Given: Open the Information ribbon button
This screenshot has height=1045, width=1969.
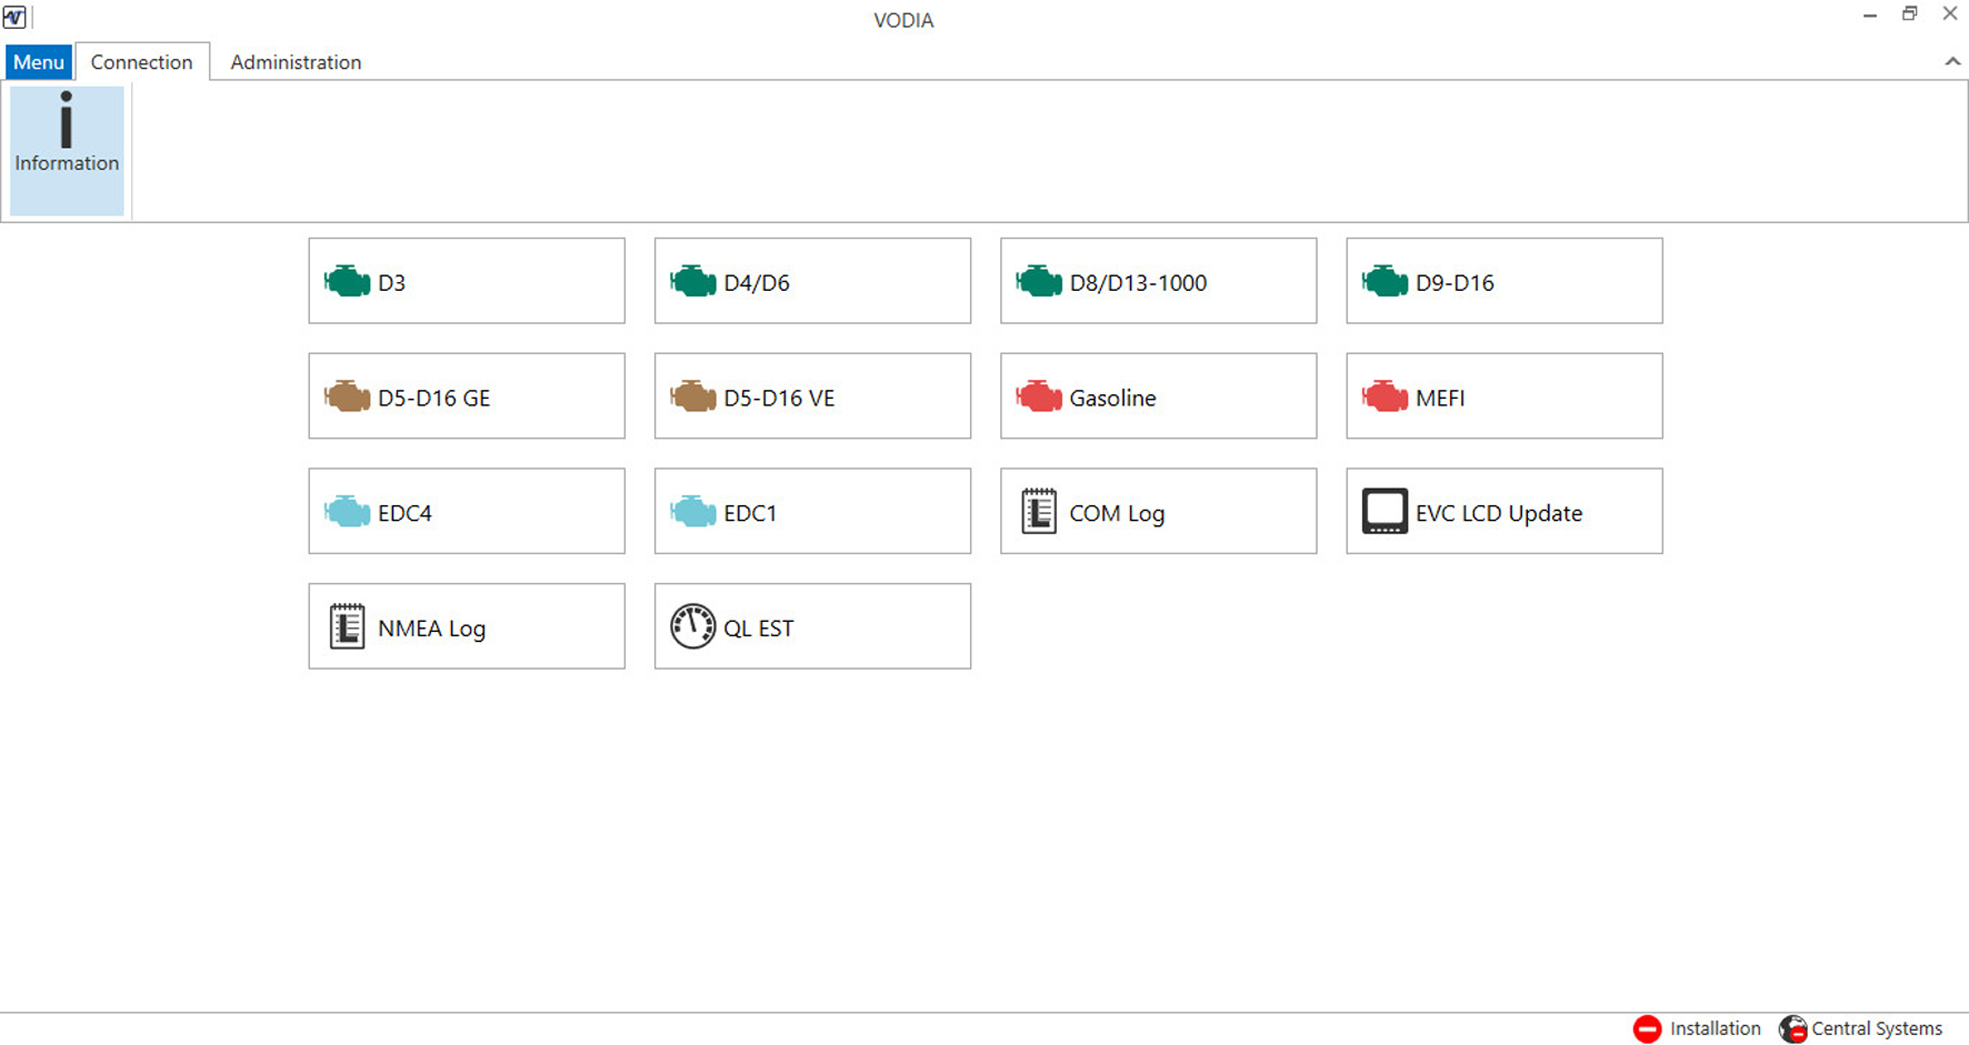Looking at the screenshot, I should 67,150.
